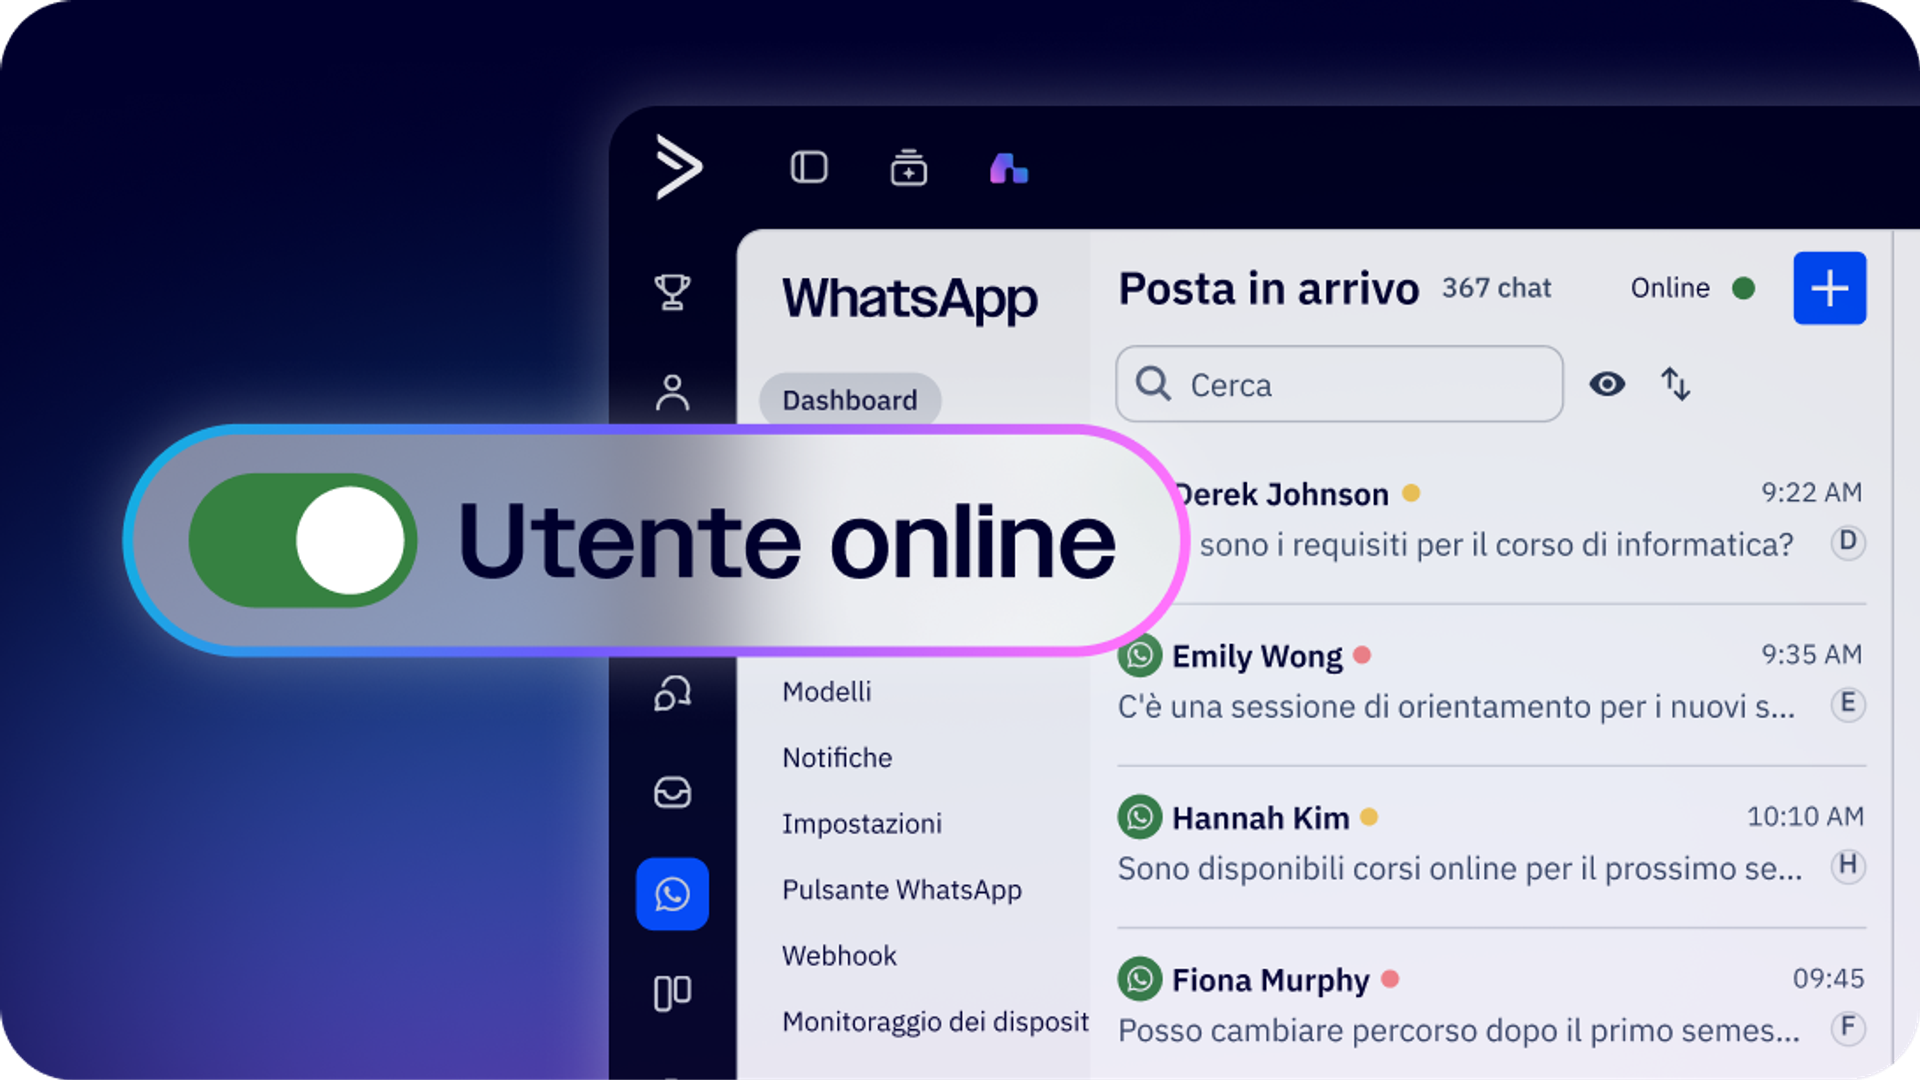Click WhatsApp icon beside Fiona Murphy
The image size is (1920, 1080).
coord(1140,979)
